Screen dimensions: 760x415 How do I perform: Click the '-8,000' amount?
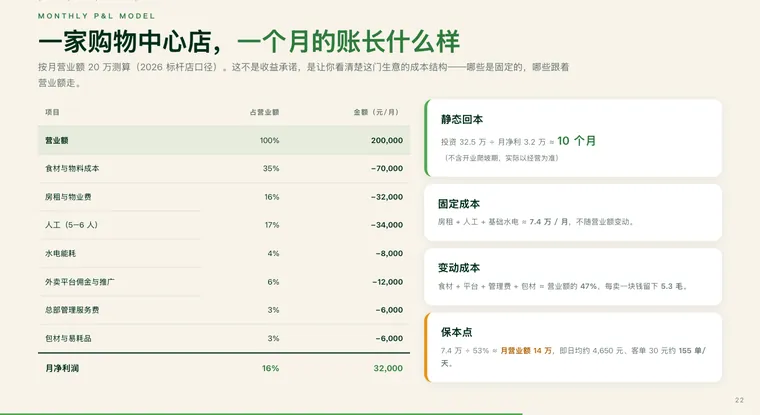click(389, 253)
